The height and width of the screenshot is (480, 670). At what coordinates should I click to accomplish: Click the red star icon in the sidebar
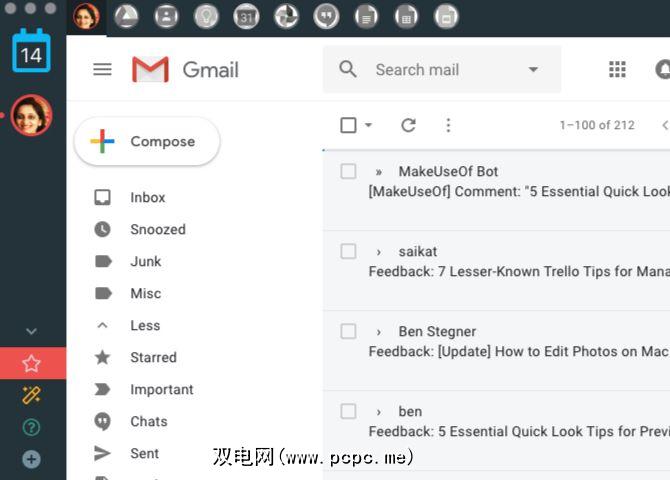pyautogui.click(x=31, y=363)
